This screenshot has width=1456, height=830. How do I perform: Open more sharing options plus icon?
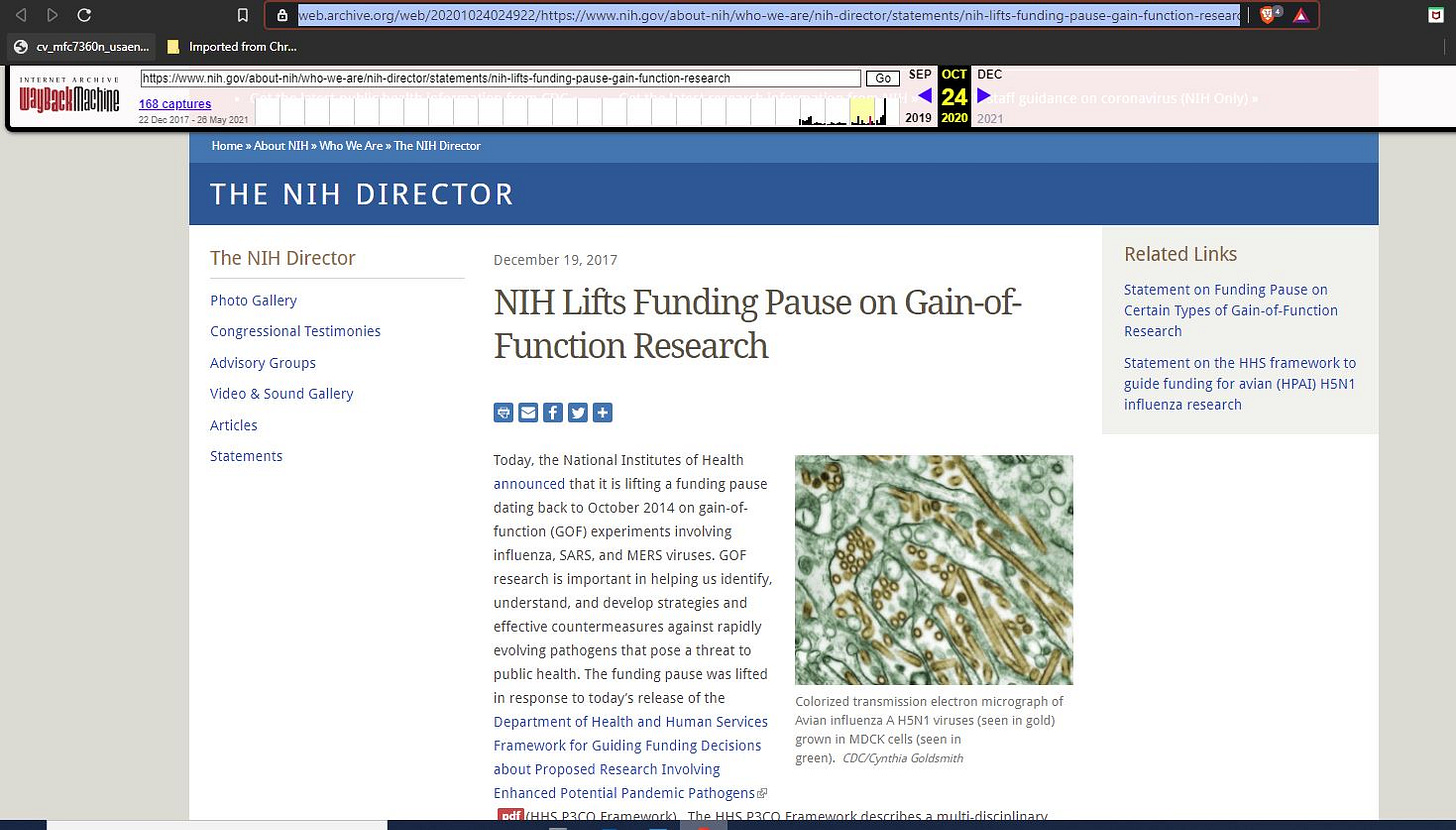602,413
